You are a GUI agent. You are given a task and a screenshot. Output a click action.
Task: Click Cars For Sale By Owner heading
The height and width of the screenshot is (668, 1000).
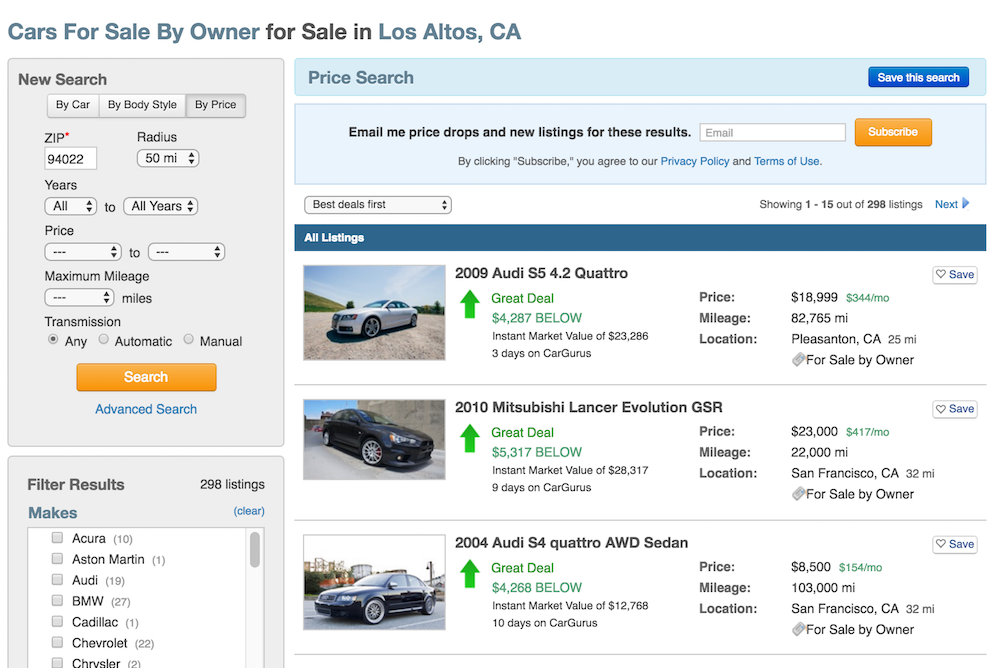[x=134, y=32]
